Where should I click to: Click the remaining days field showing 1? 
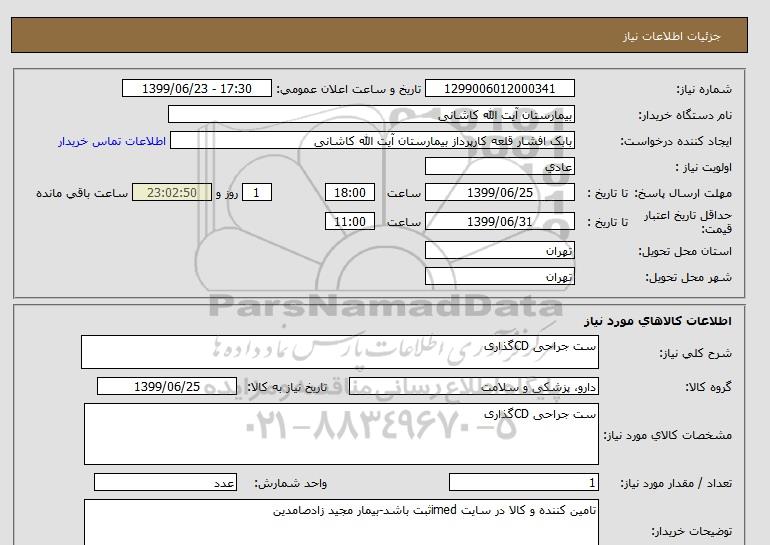pos(257,192)
